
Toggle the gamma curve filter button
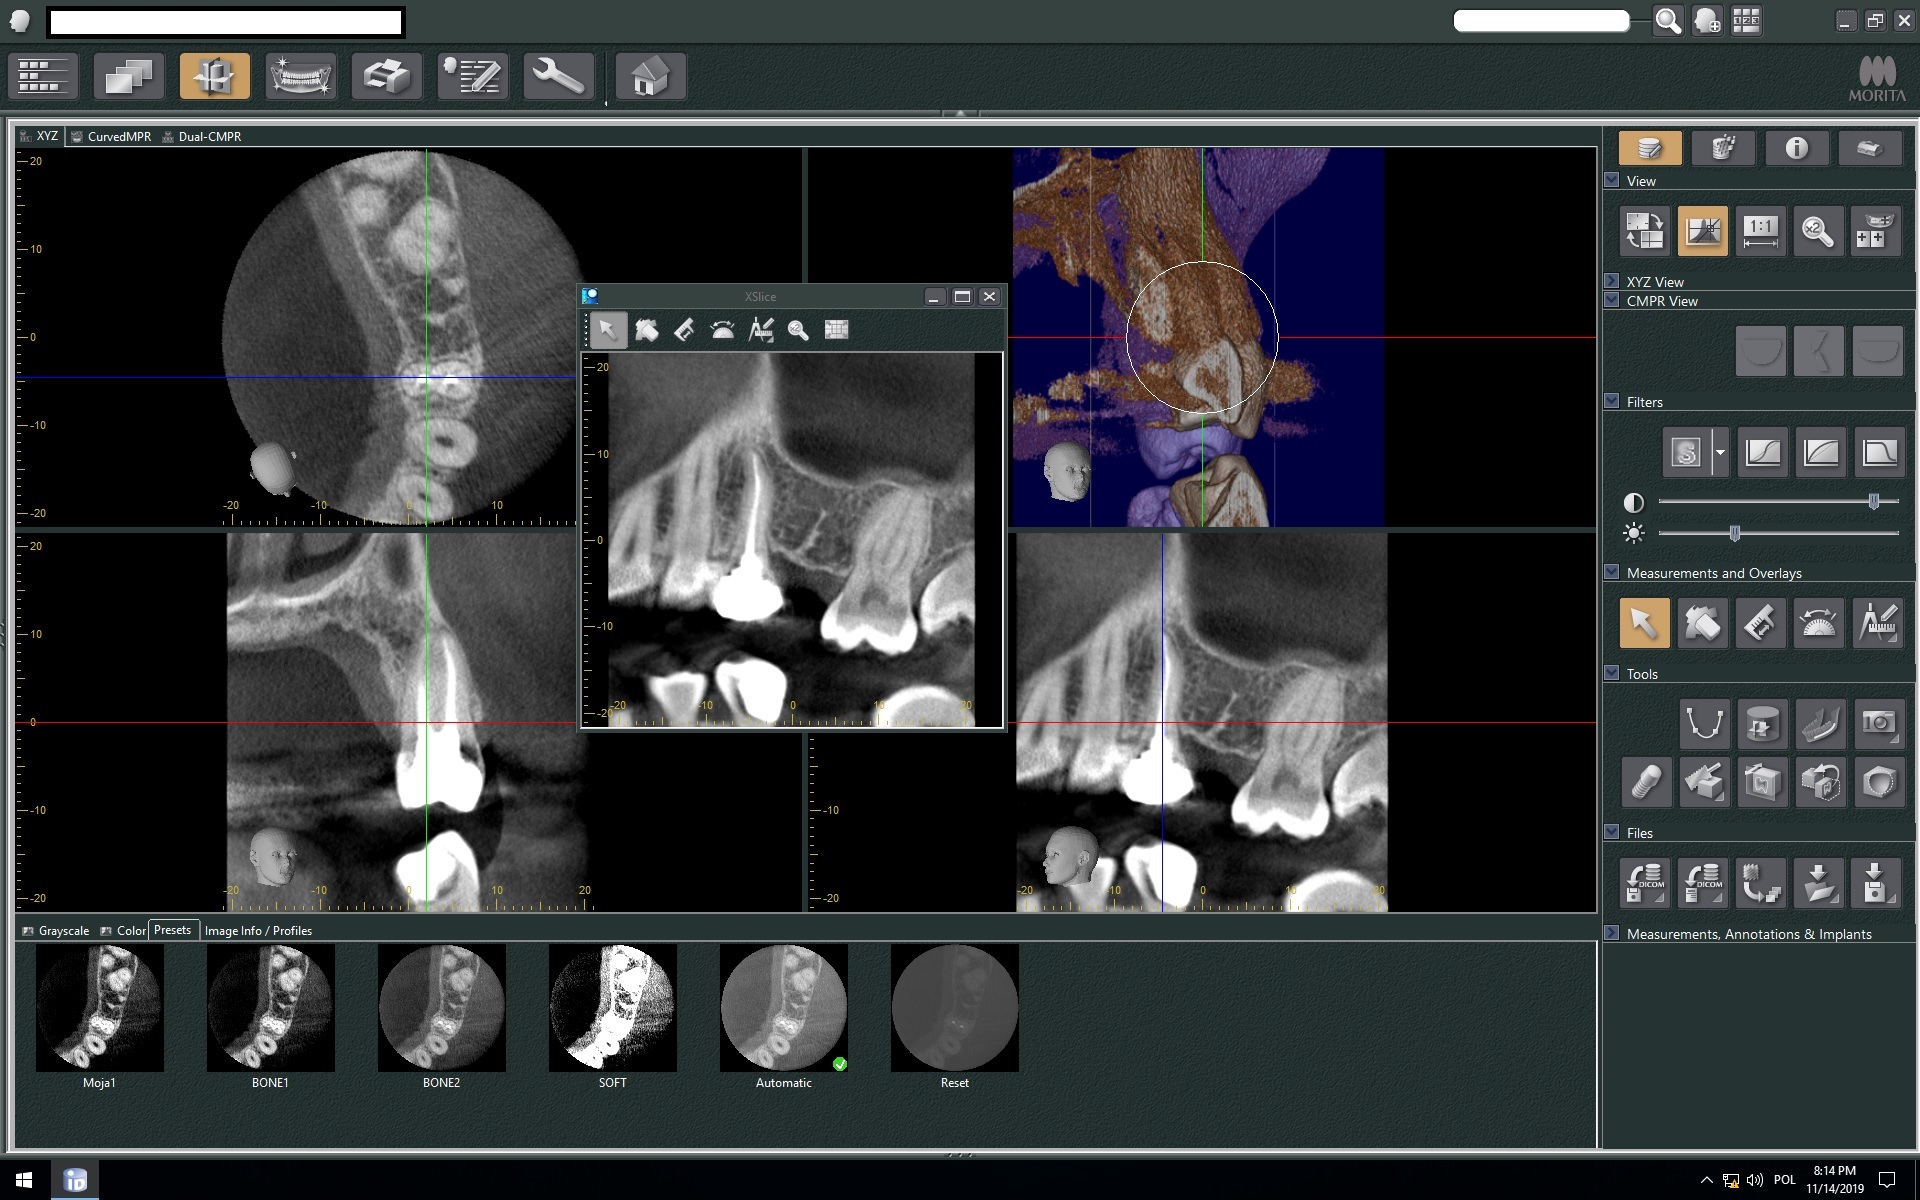[1821, 453]
